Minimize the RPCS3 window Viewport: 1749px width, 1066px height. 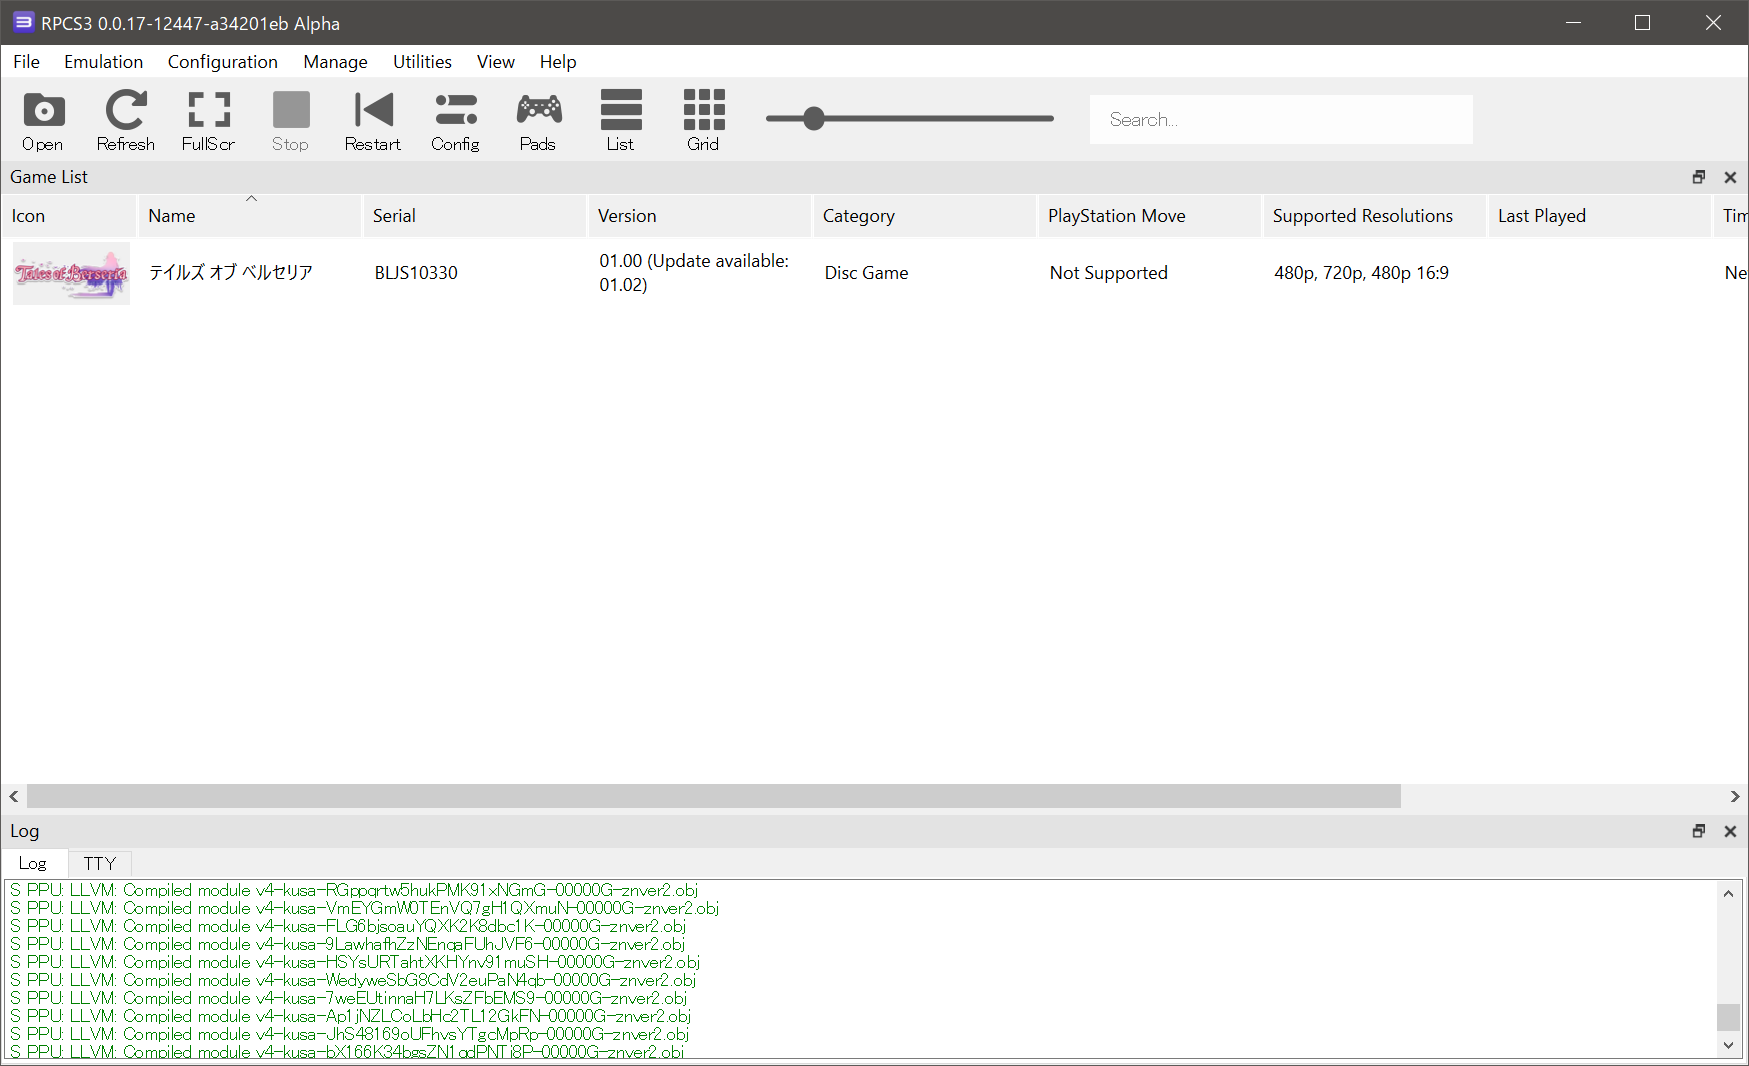click(1574, 22)
